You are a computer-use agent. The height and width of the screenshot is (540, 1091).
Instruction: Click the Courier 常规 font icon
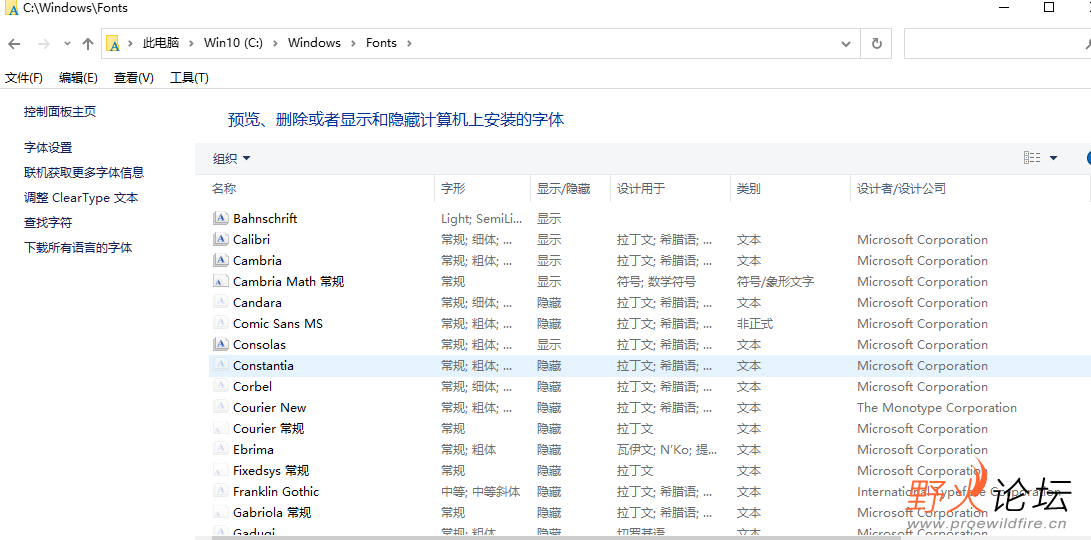click(221, 429)
